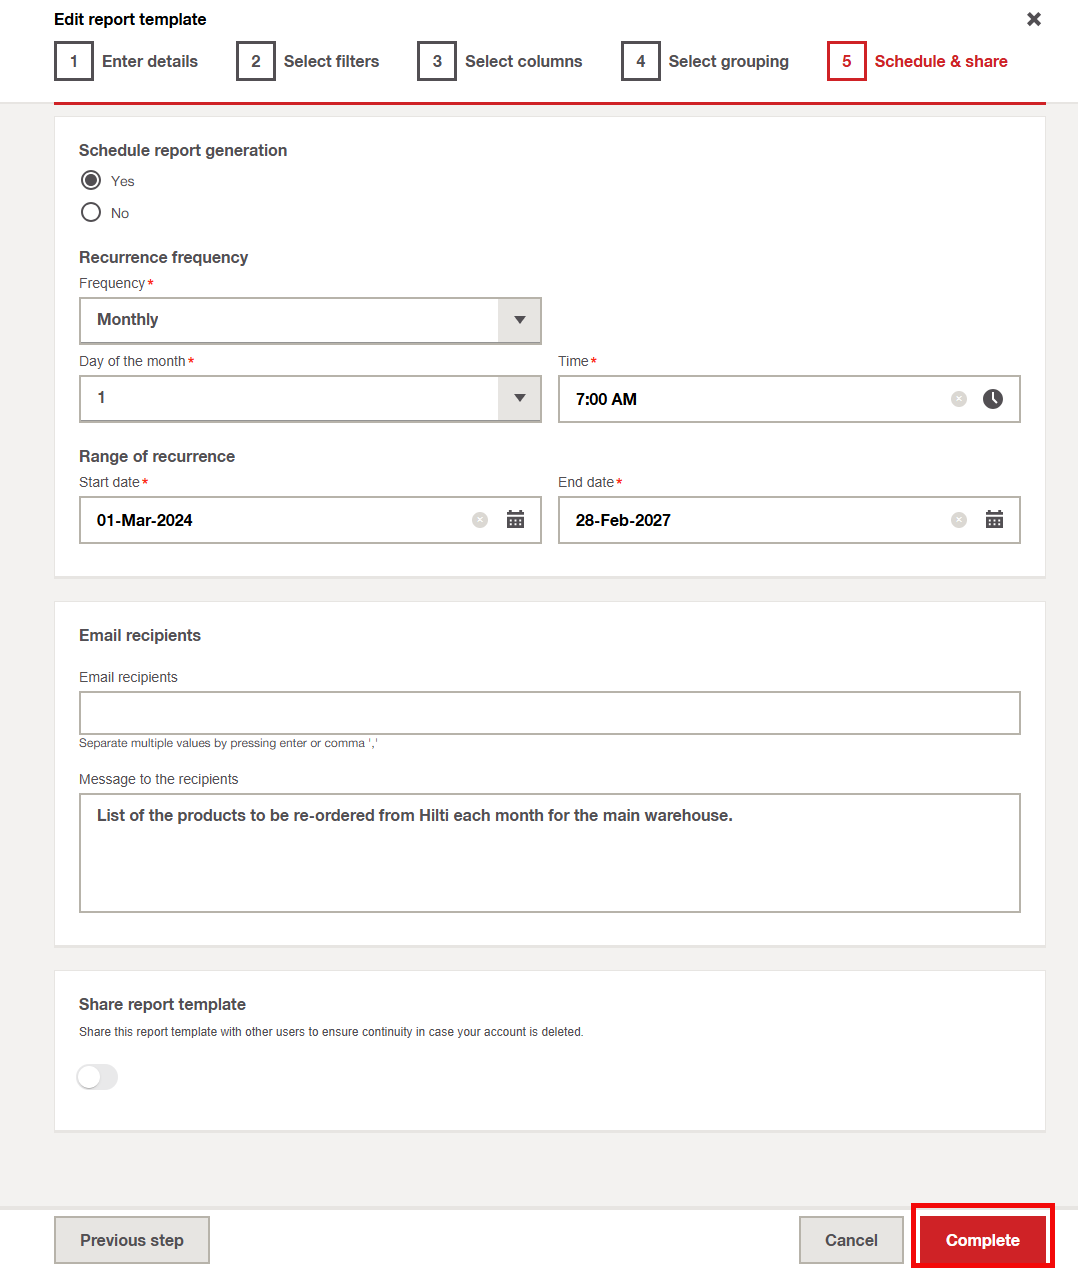Viewport: 1078px width, 1268px height.
Task: Clear the End date value
Action: pos(958,520)
